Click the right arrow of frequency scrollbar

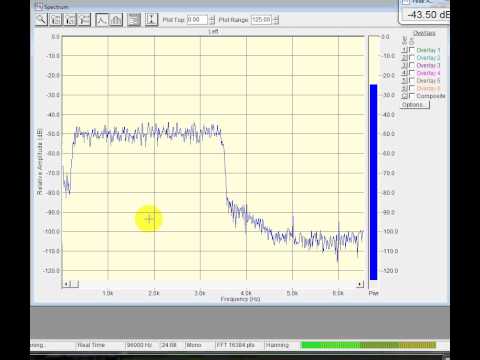[360, 284]
